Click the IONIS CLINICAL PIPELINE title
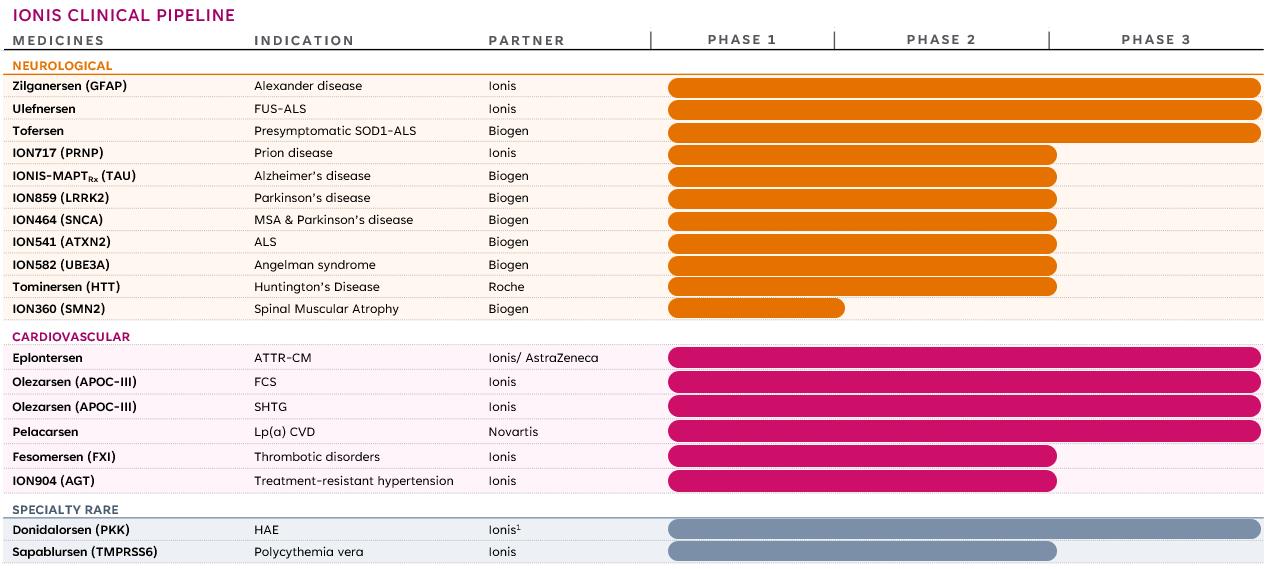The image size is (1269, 569). coord(124,15)
